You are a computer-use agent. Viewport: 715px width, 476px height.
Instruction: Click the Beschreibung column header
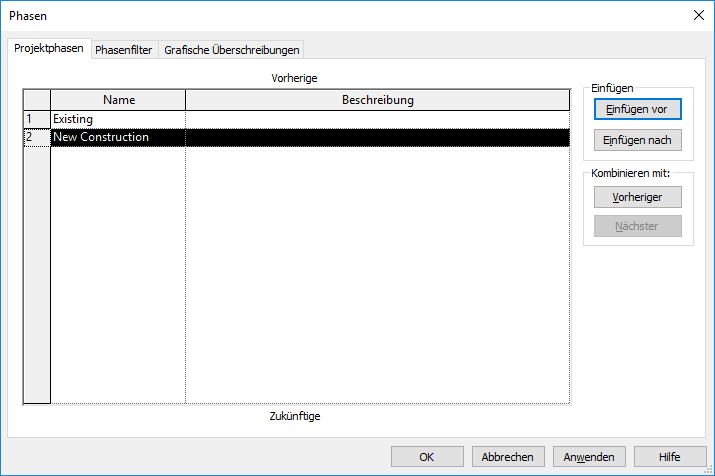coord(378,100)
